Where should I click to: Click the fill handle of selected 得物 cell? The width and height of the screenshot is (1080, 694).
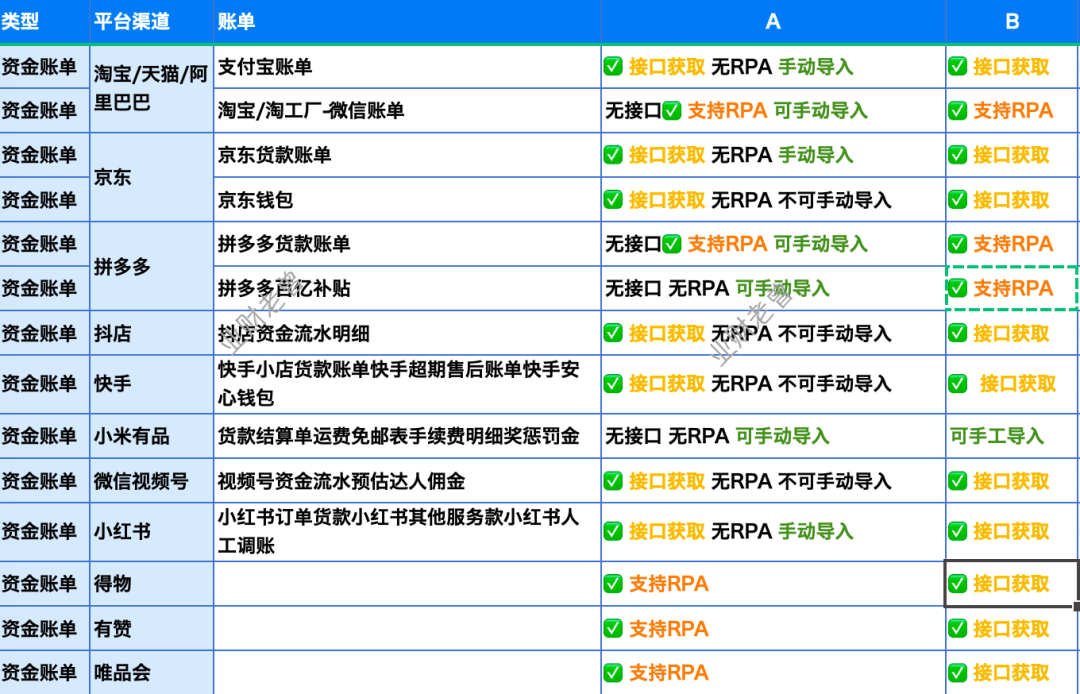tap(1076, 606)
